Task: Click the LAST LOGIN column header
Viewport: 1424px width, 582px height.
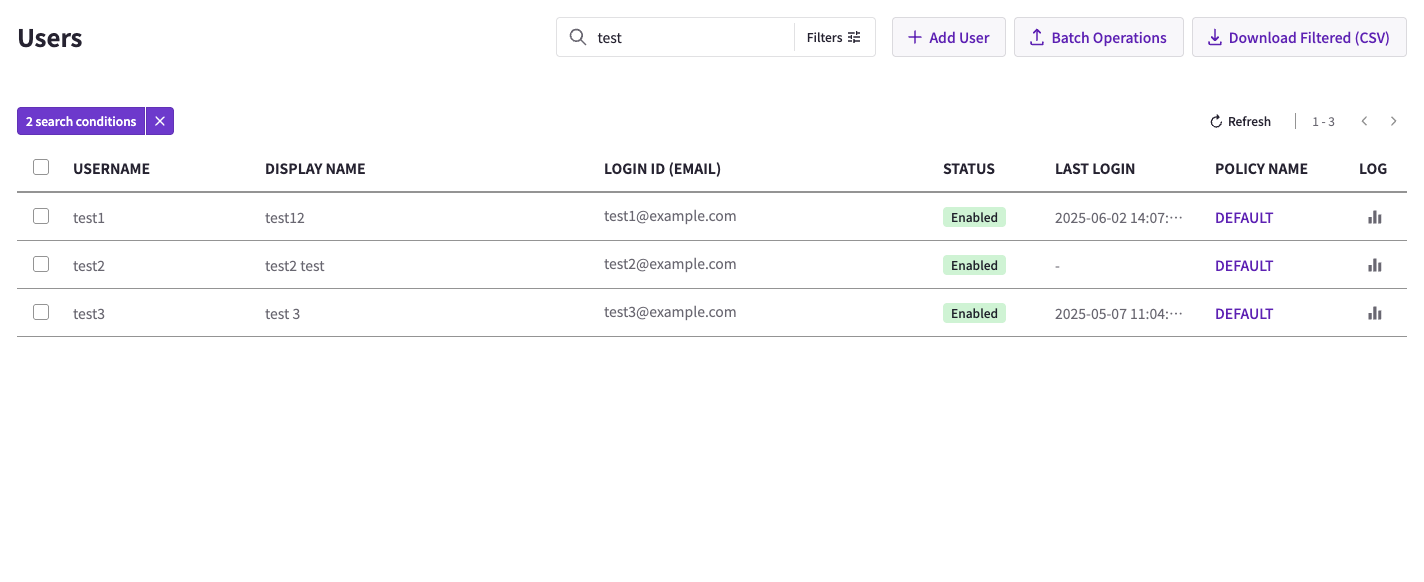Action: [x=1095, y=169]
